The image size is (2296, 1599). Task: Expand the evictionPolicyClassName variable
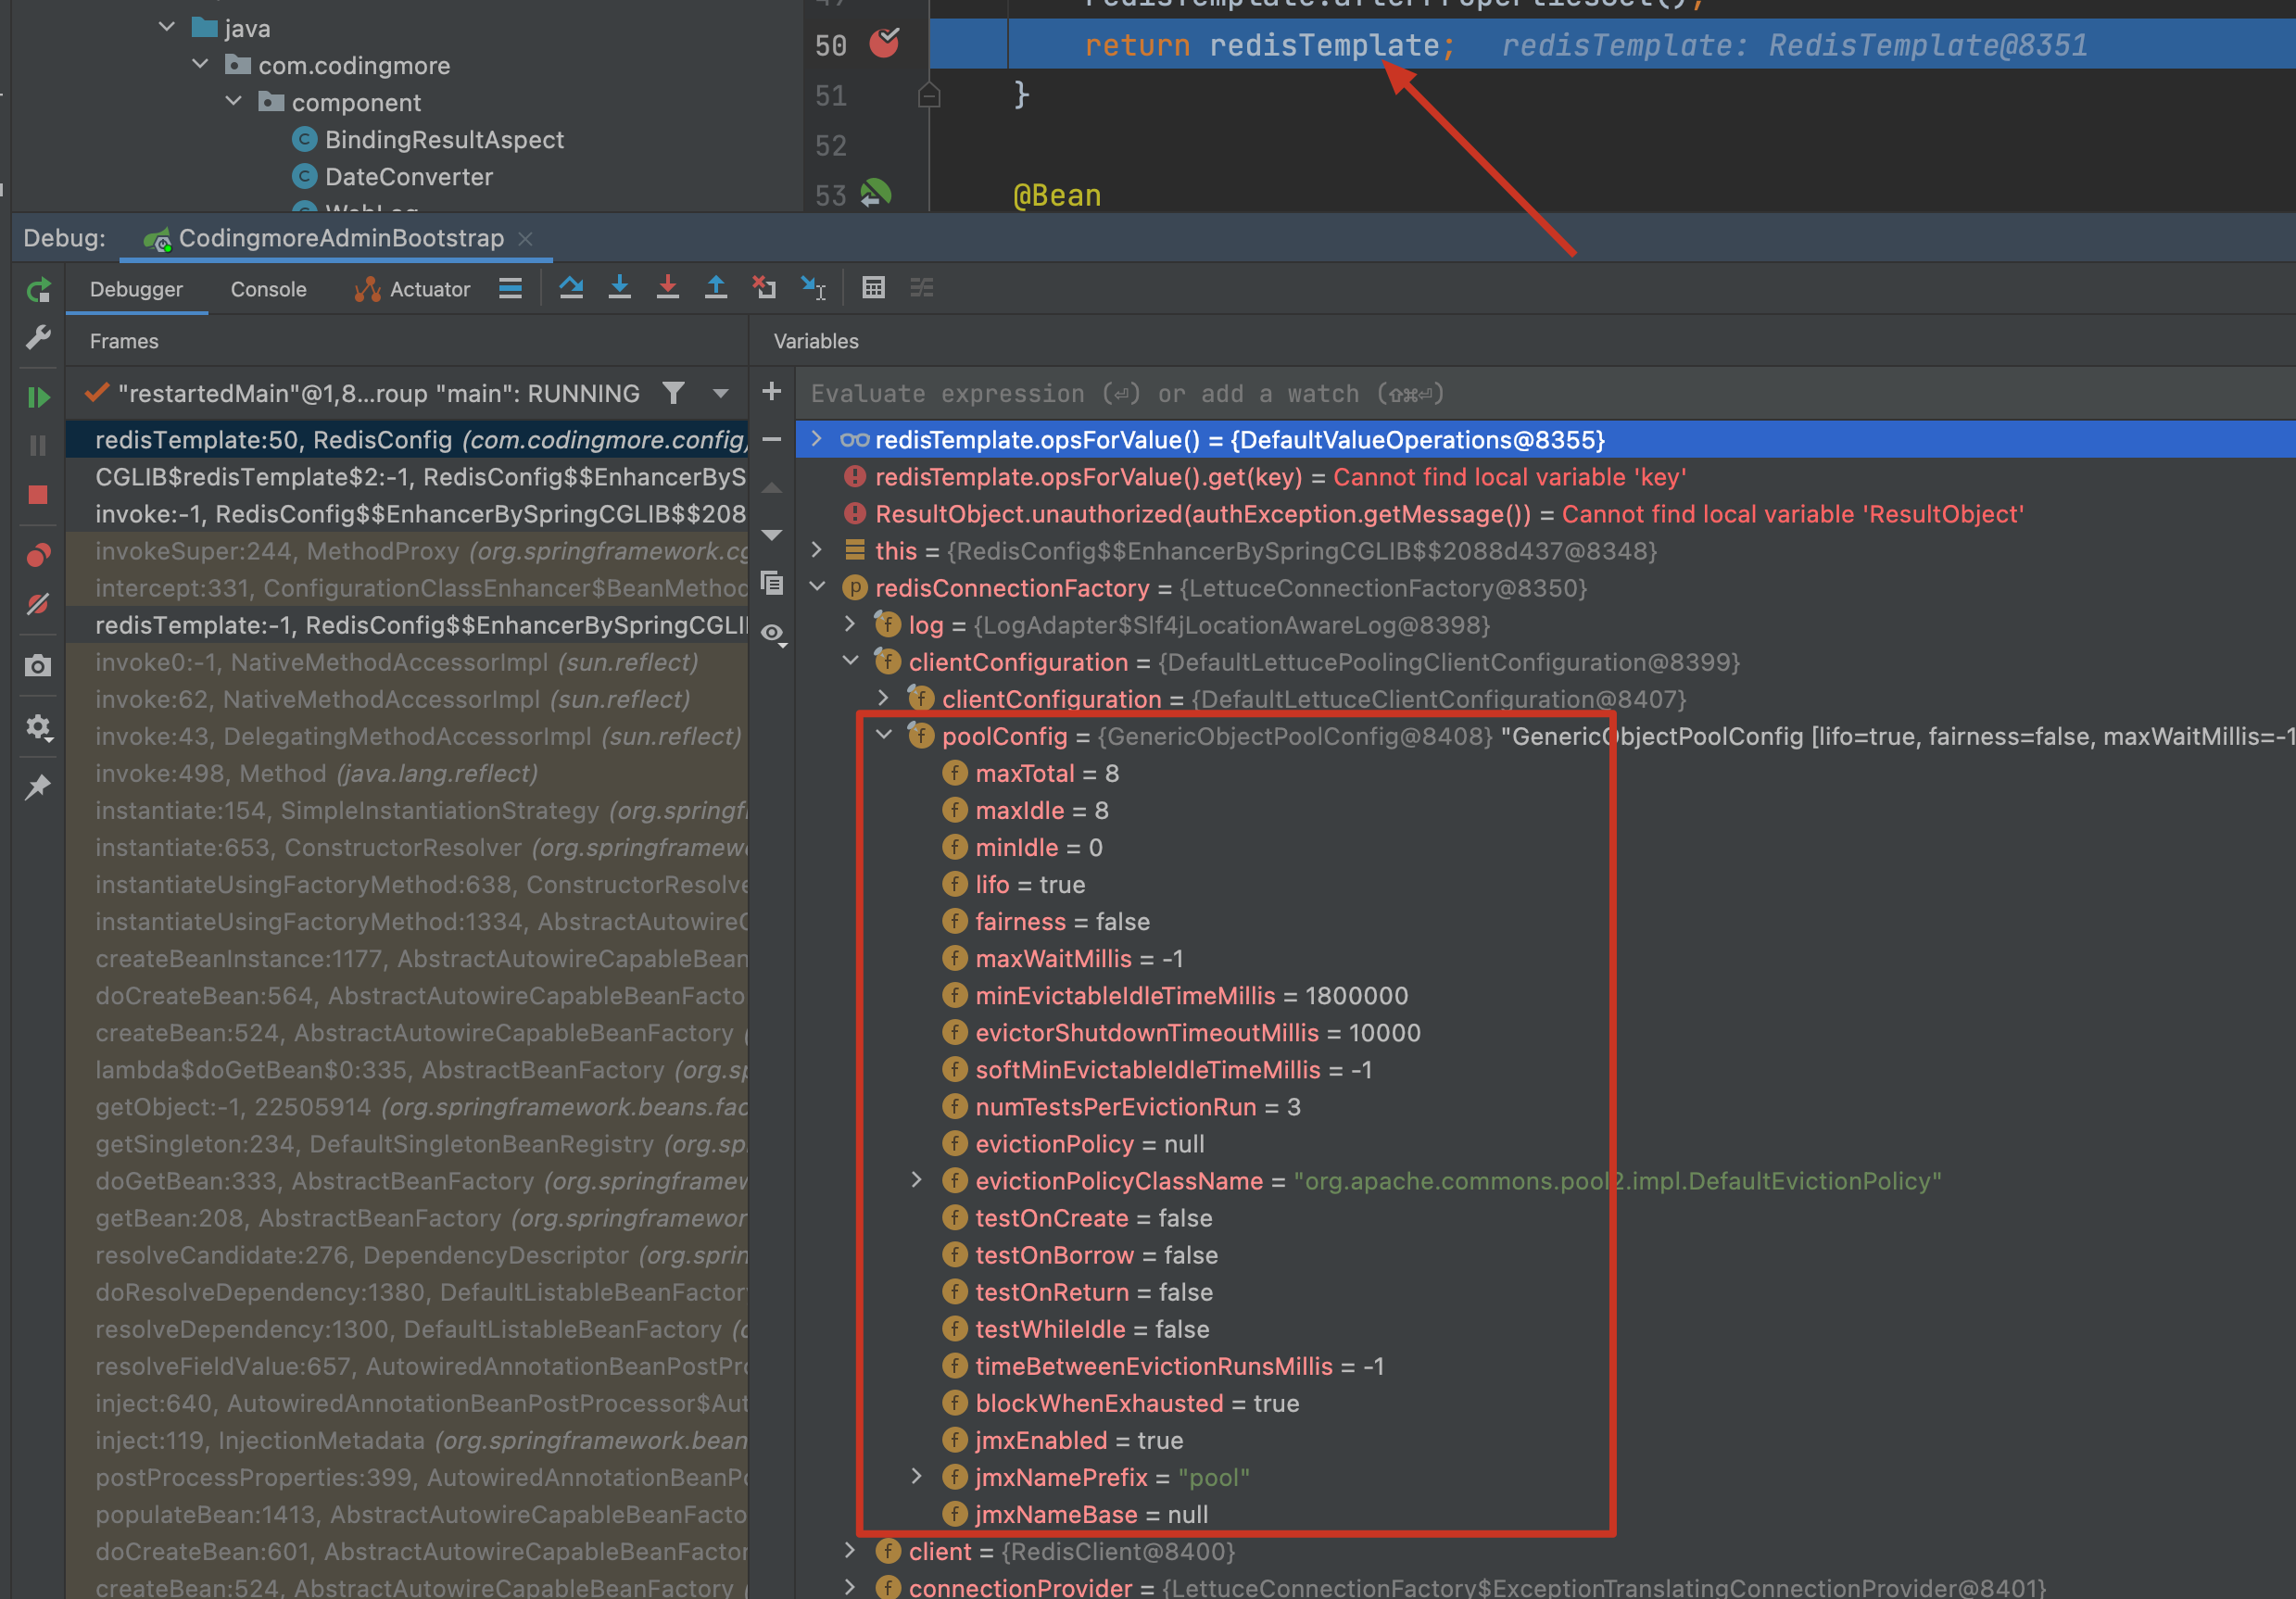(x=917, y=1180)
